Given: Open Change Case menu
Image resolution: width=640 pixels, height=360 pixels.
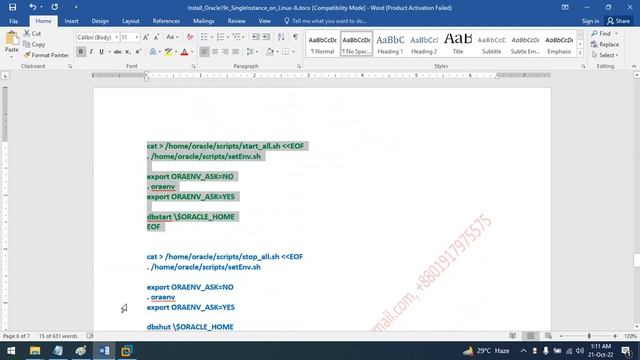Looking at the screenshot, I should [172, 37].
